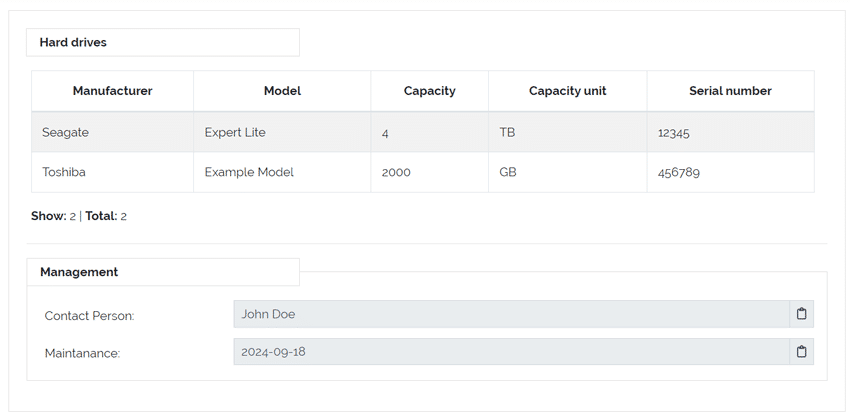Click the Serial number column header
Screen dimensions: 850x415
pyautogui.click(x=730, y=91)
